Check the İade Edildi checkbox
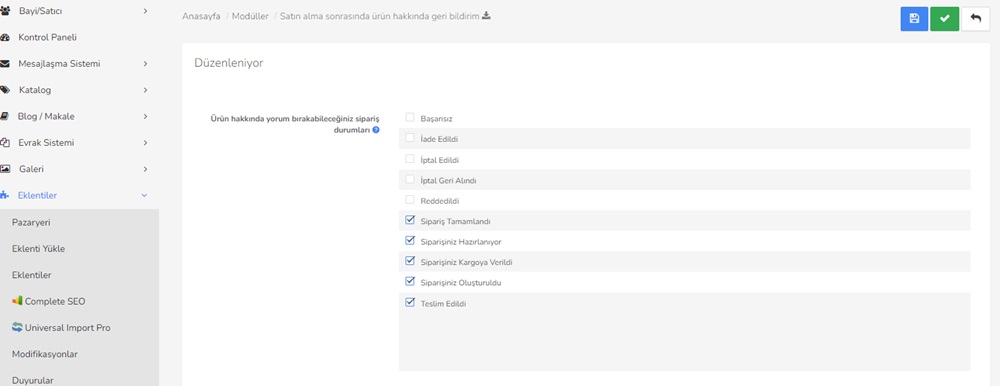1000x386 pixels. pos(409,138)
